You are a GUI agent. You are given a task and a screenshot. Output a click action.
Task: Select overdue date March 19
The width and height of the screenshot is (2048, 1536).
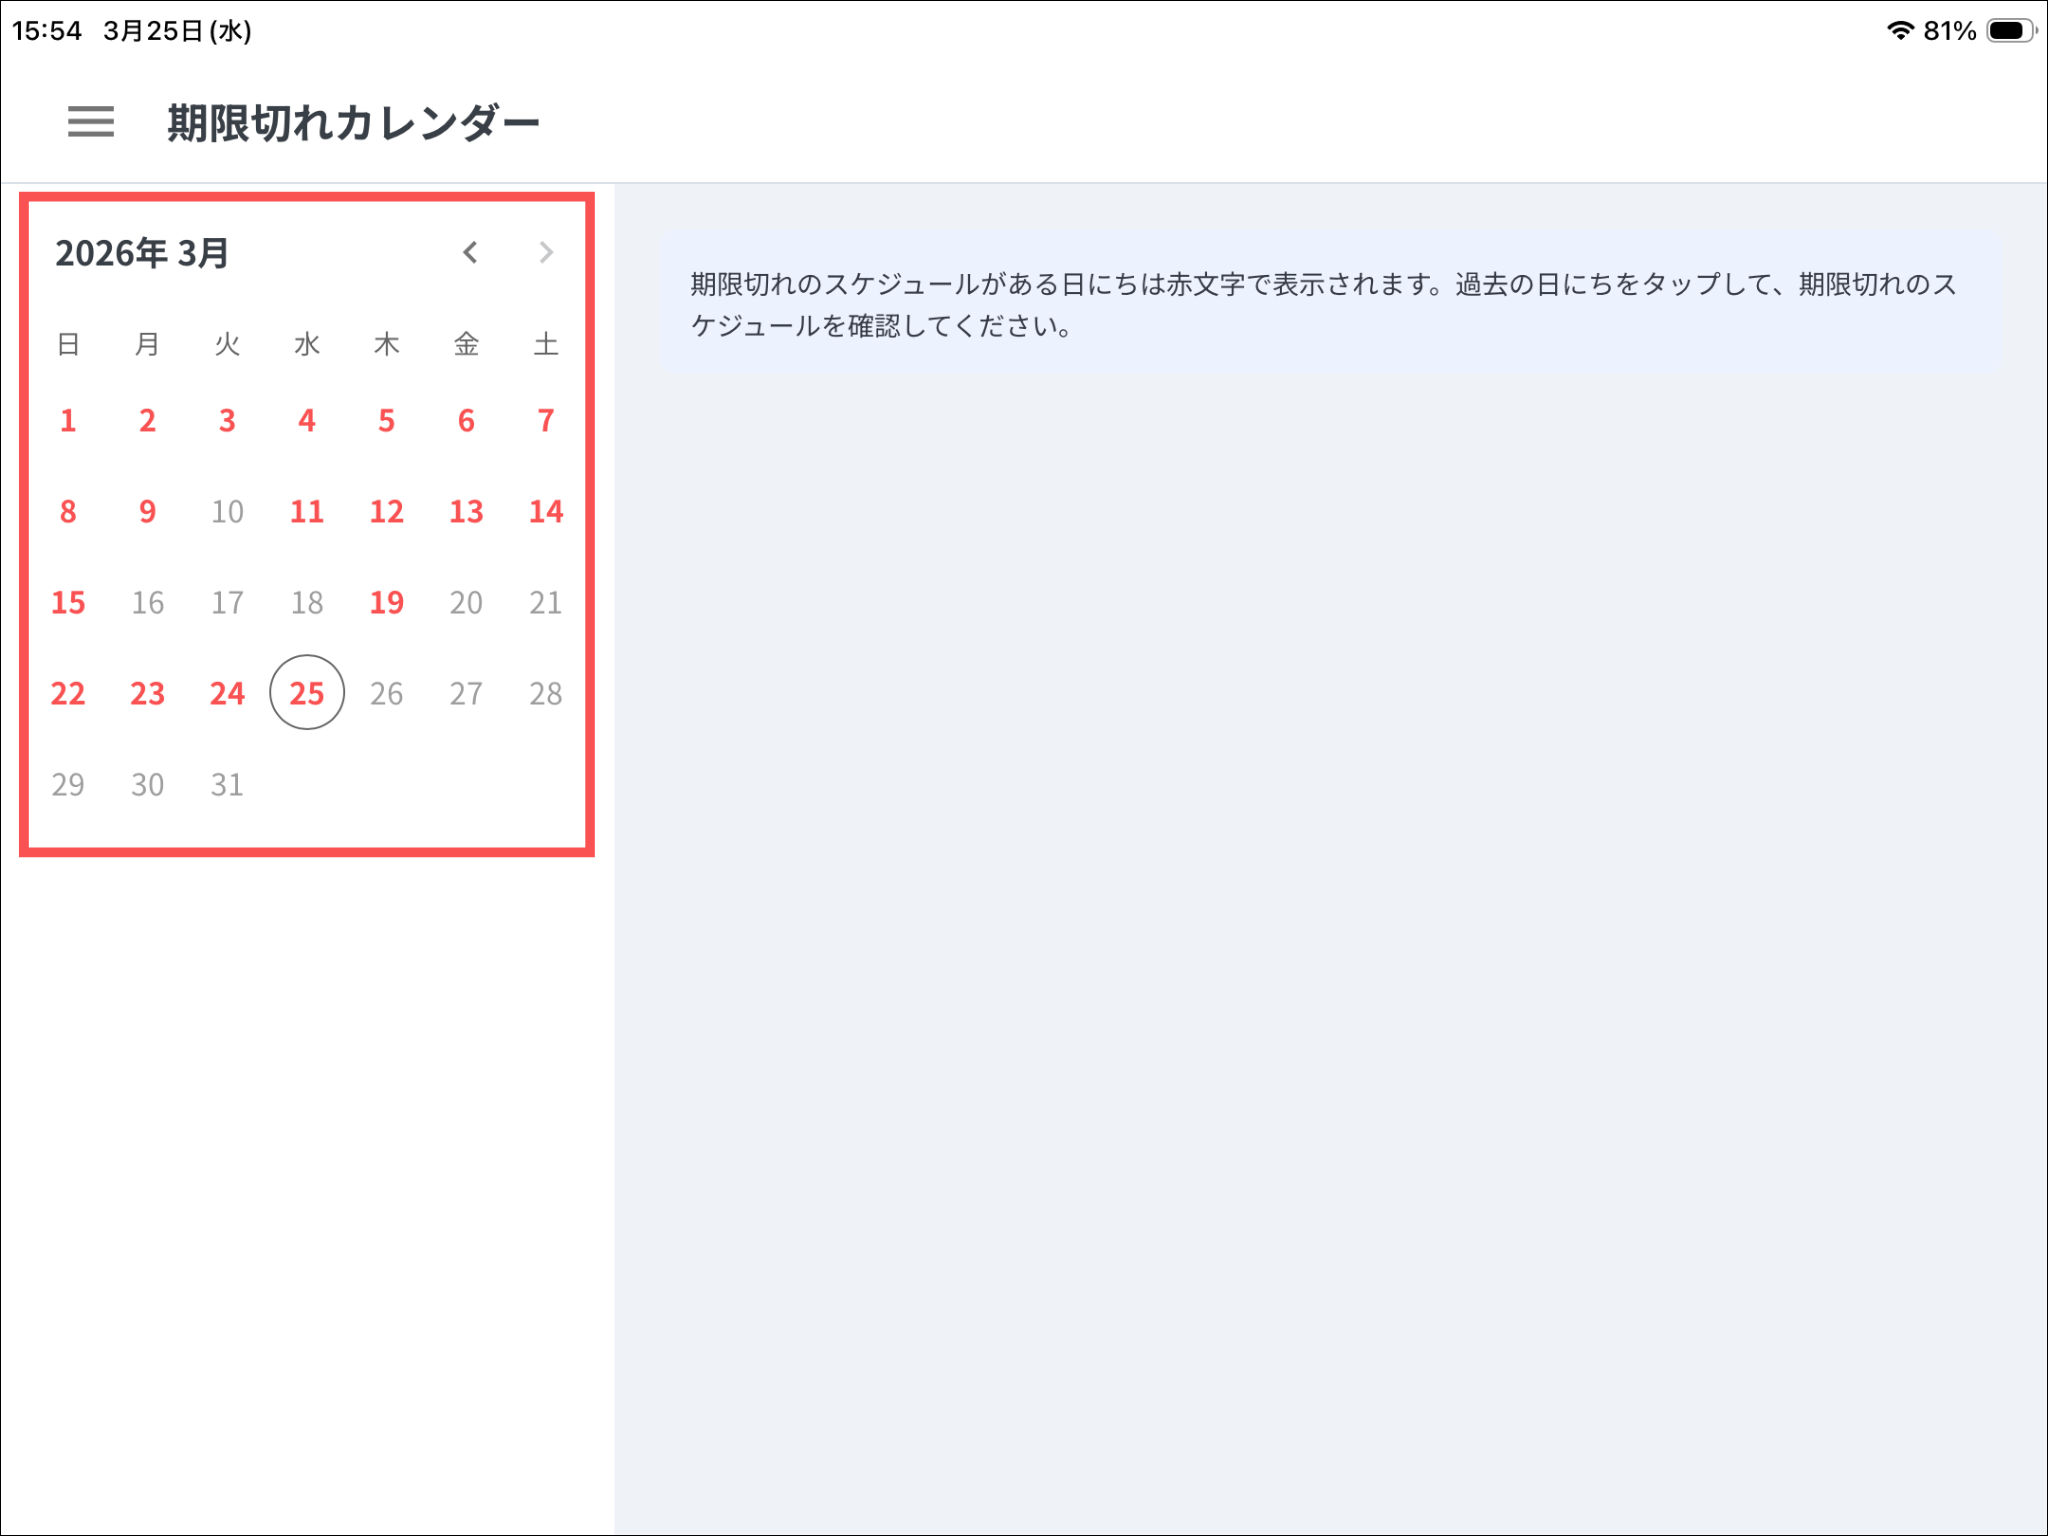tap(387, 603)
